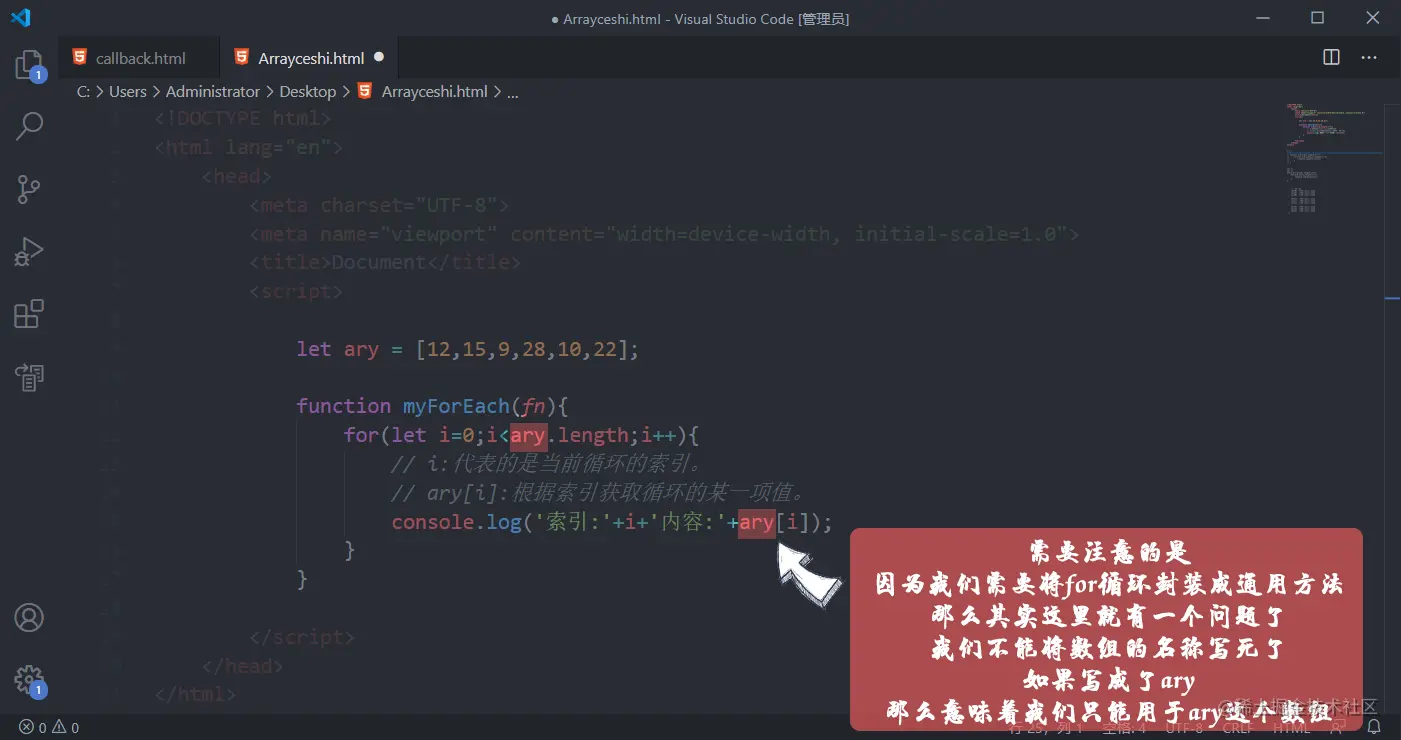1401x740 pixels.
Task: Switch to the callback.html tab
Action: click(138, 58)
